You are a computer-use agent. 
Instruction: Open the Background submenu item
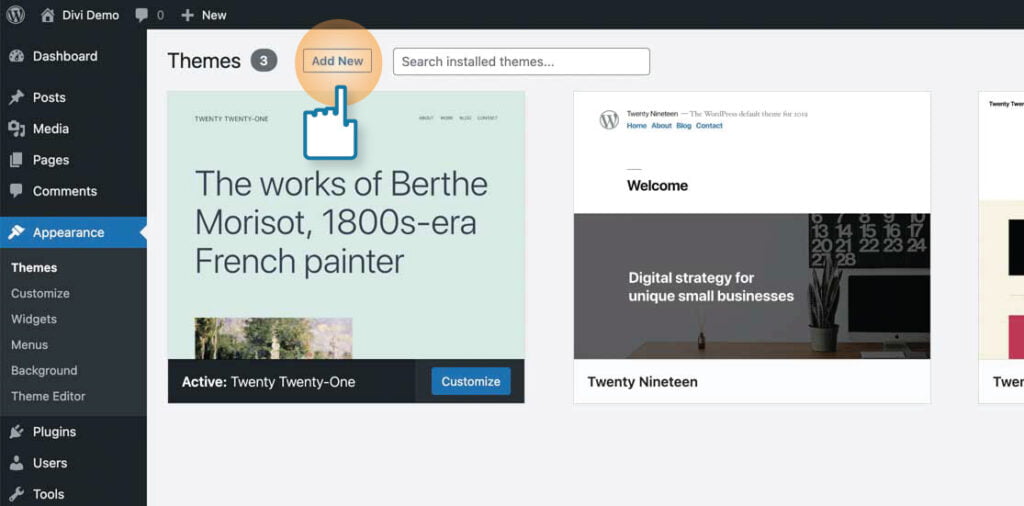point(44,370)
